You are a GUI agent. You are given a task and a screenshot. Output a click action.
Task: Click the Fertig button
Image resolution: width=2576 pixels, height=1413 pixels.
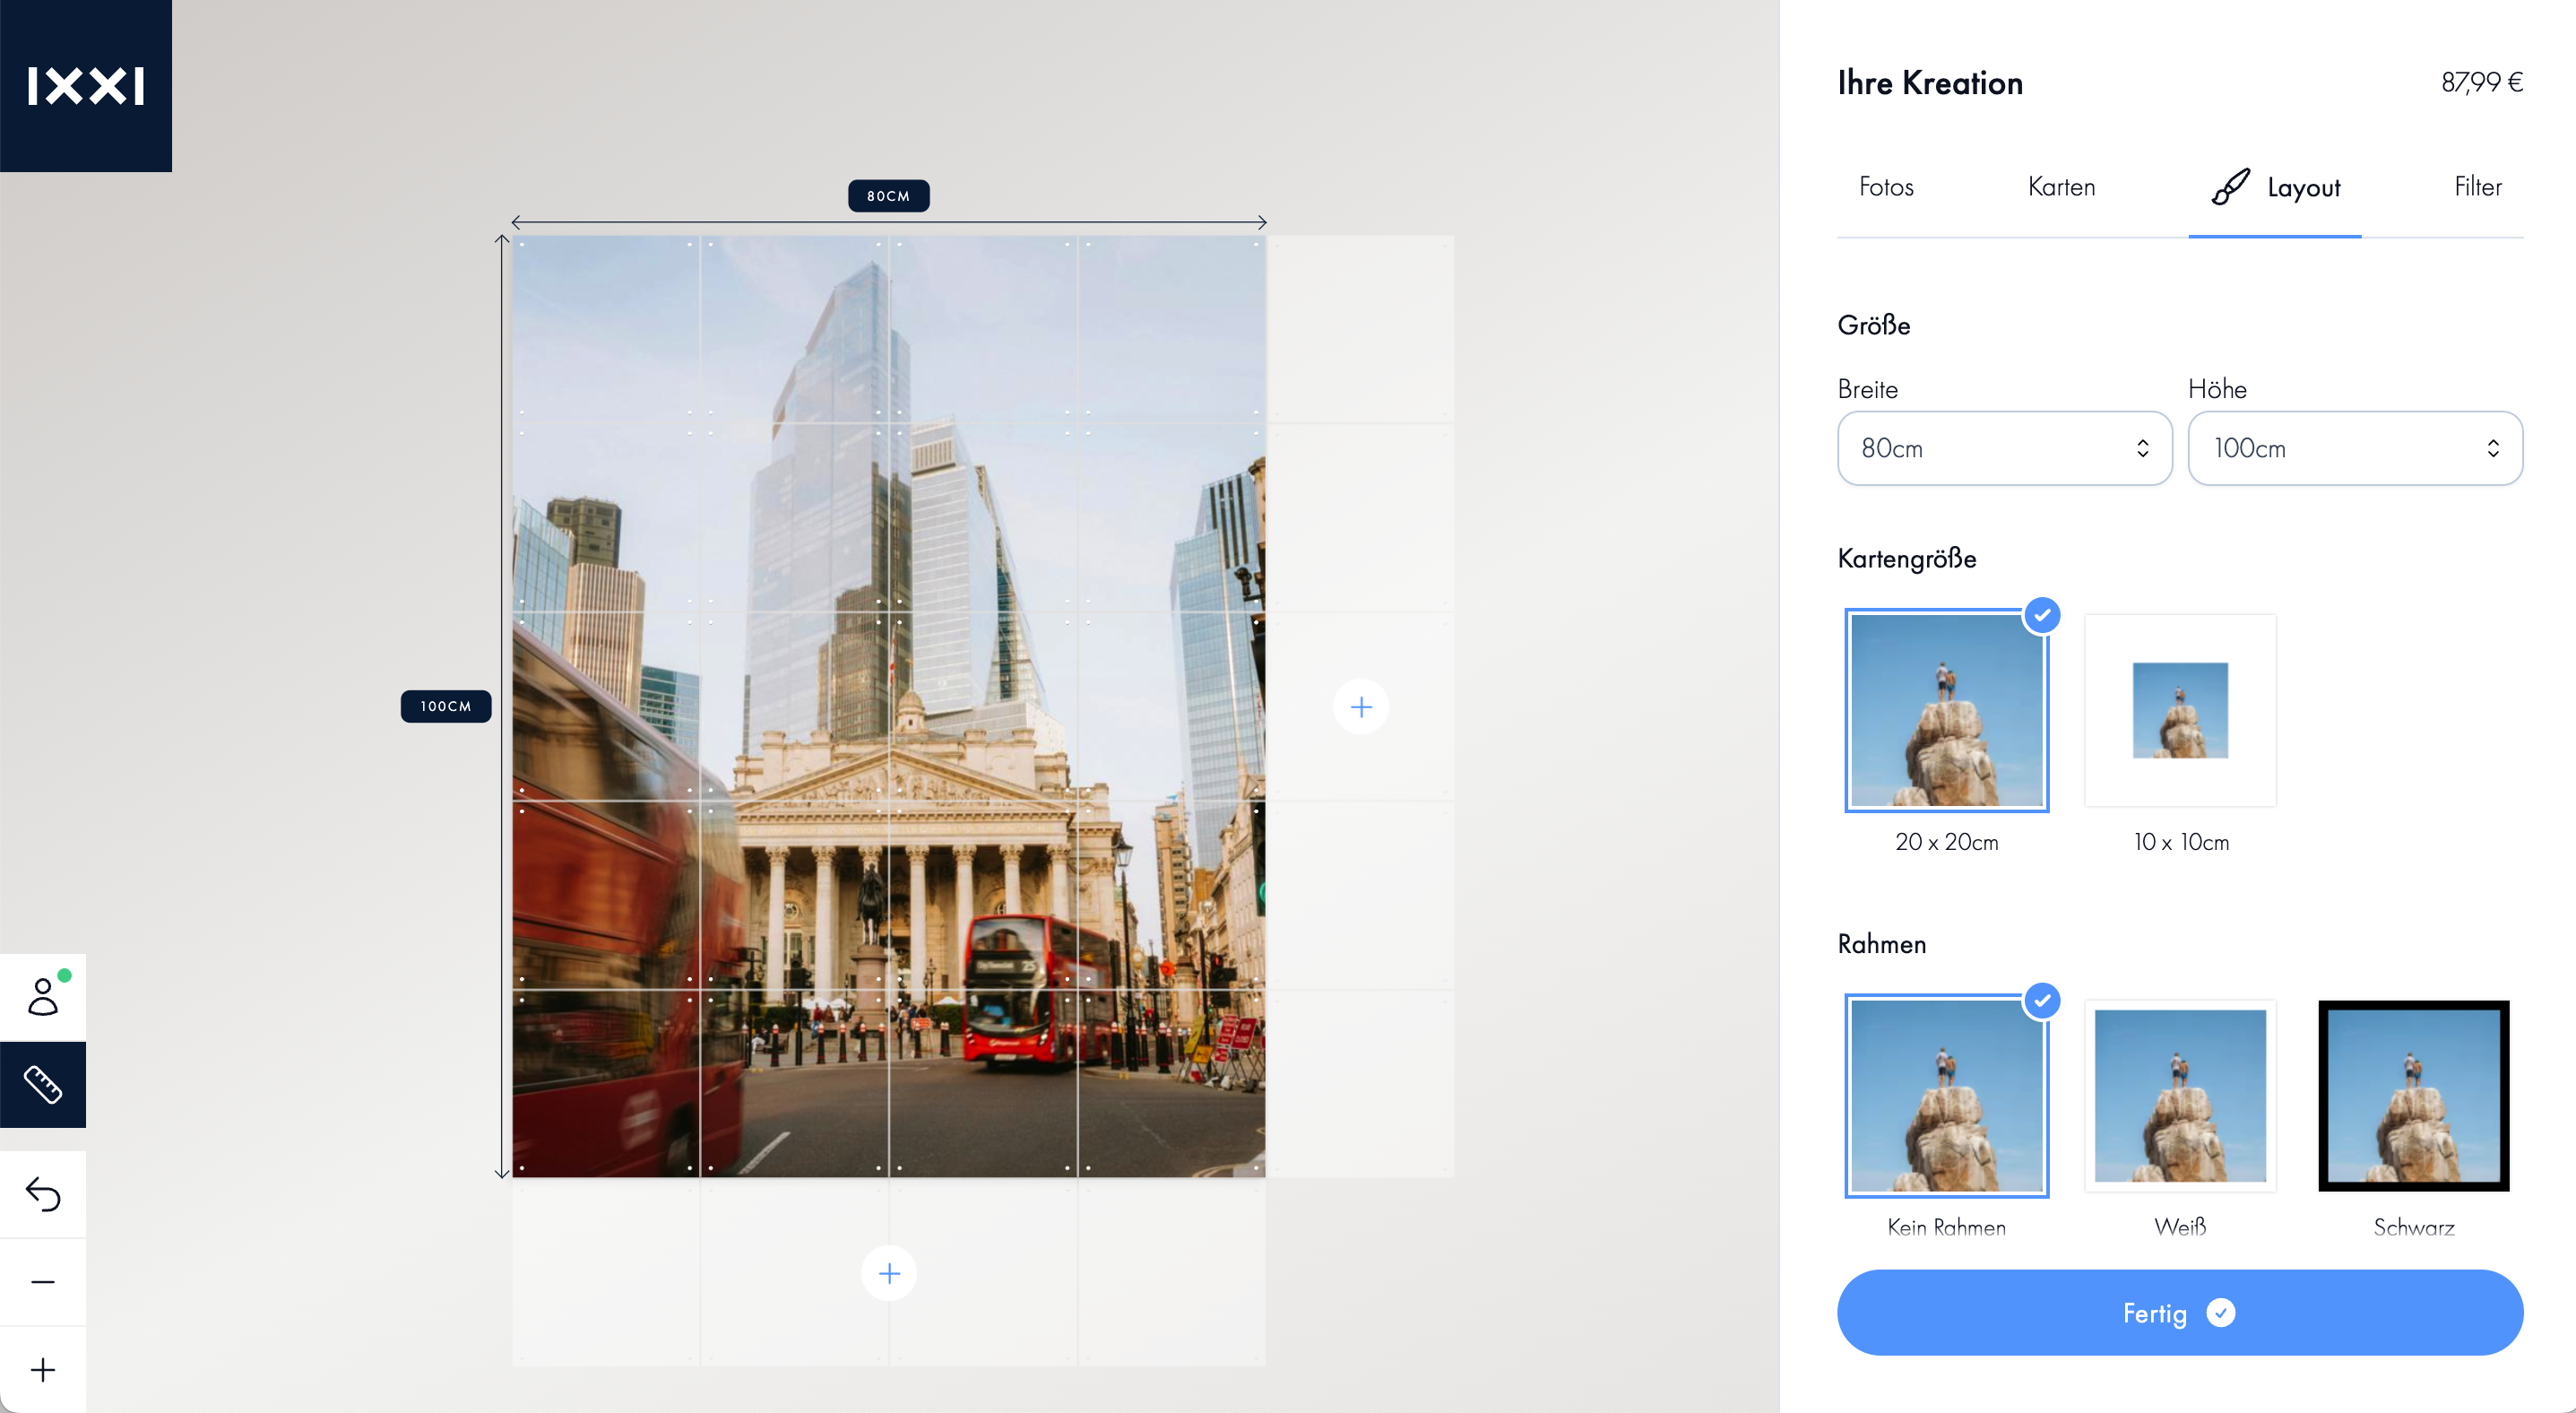(x=2180, y=1313)
